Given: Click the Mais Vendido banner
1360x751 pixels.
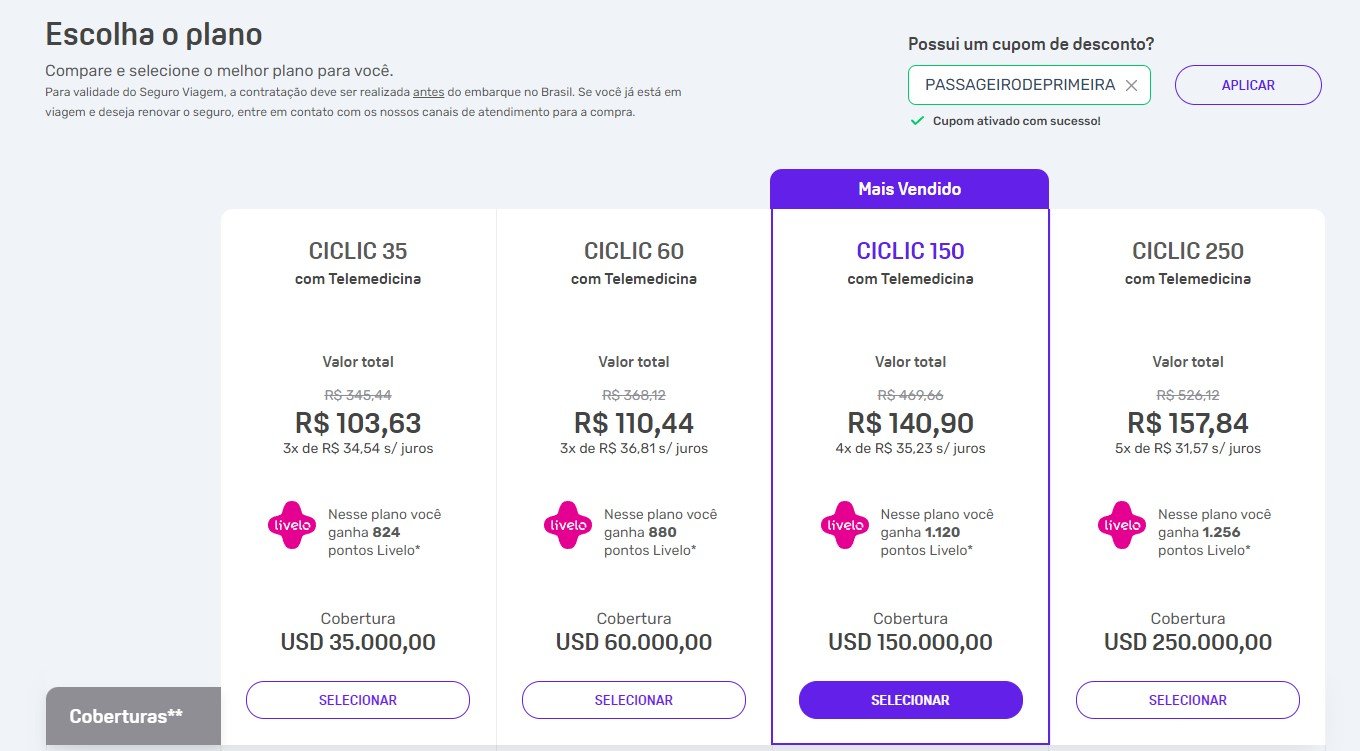Looking at the screenshot, I should point(910,189).
